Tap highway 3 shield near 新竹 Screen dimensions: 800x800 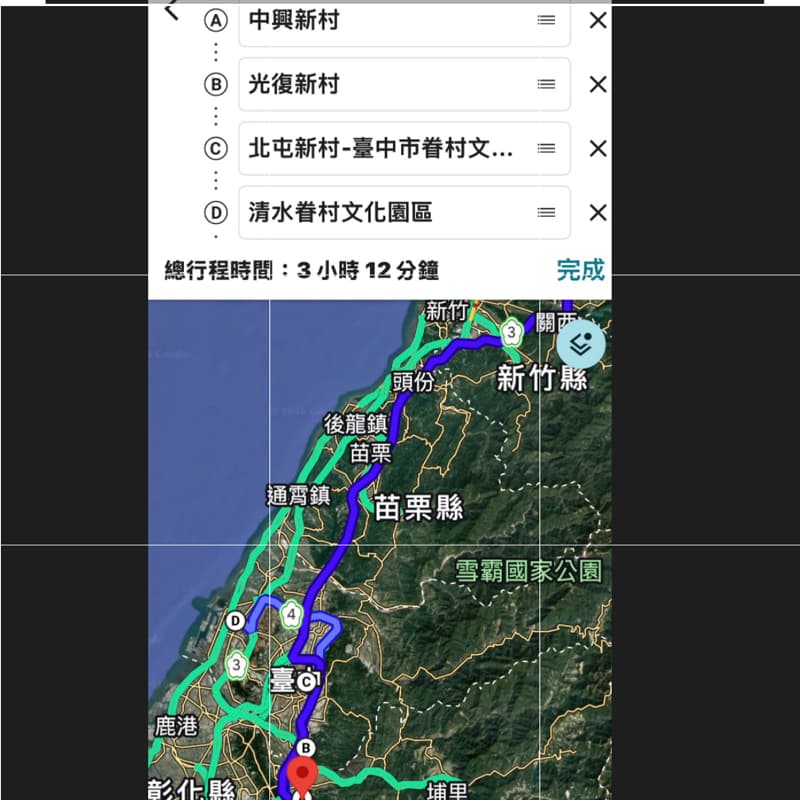tap(511, 333)
